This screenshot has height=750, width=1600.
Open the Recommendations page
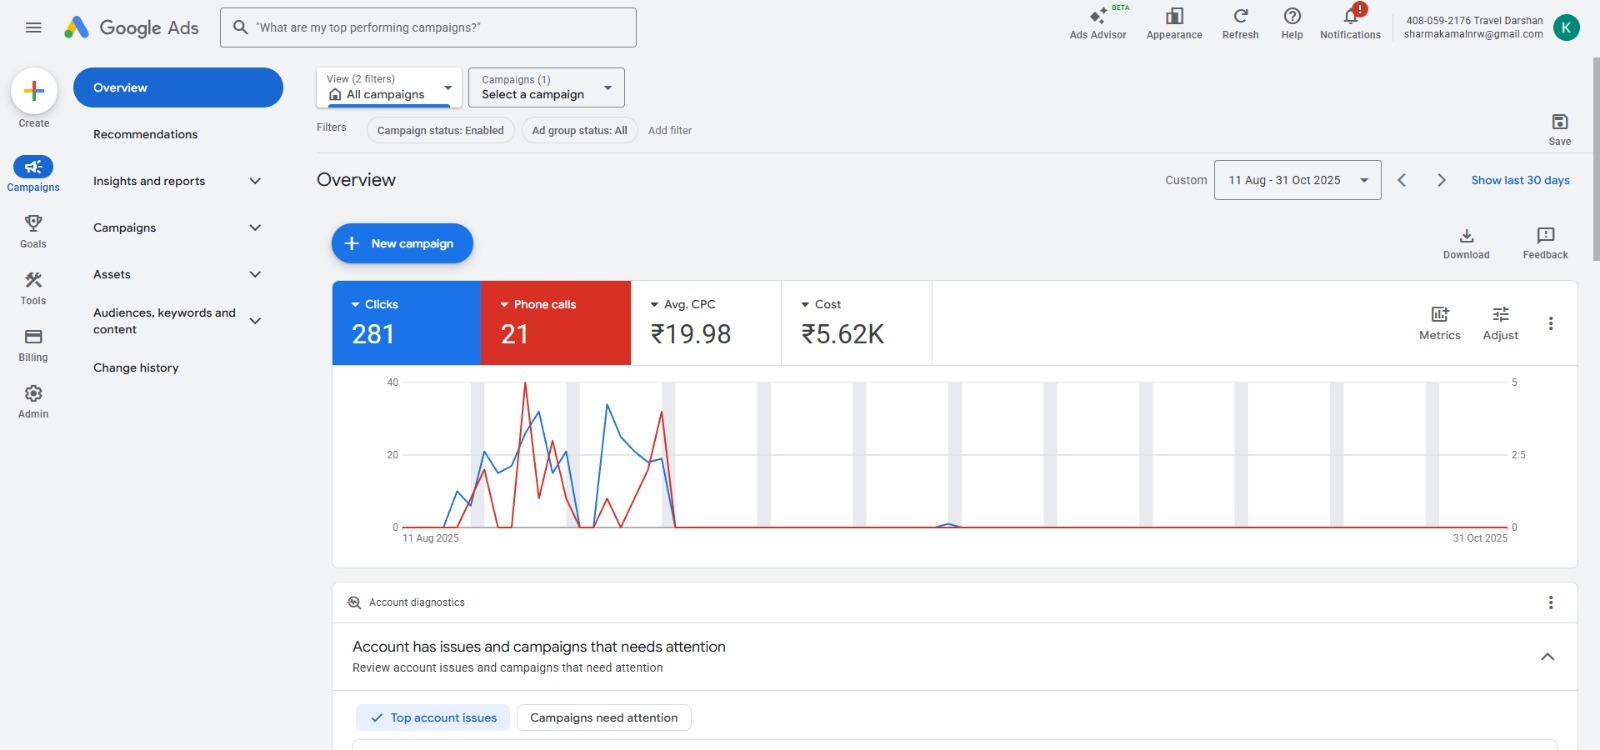tap(145, 134)
